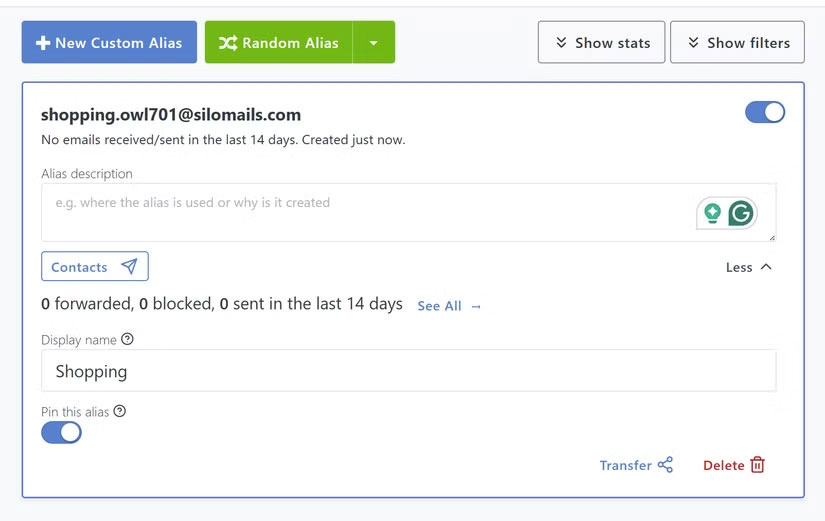Click into the Alias description text box
825x521 pixels.
point(360,212)
